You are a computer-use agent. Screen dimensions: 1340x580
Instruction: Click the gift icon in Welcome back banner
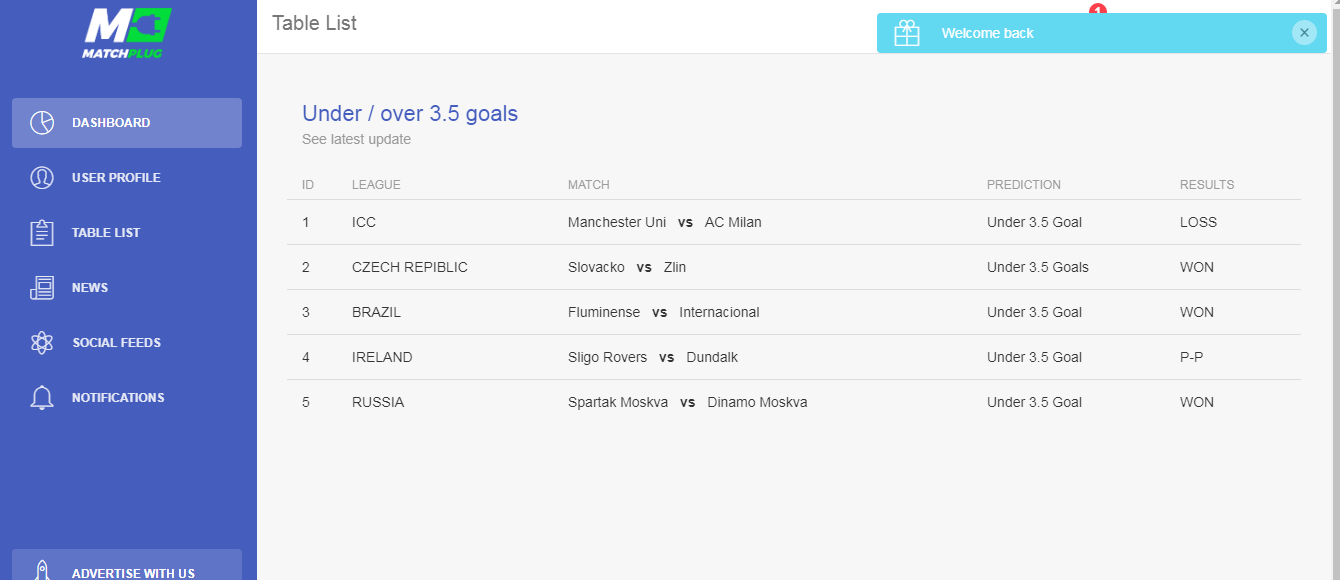(x=907, y=33)
